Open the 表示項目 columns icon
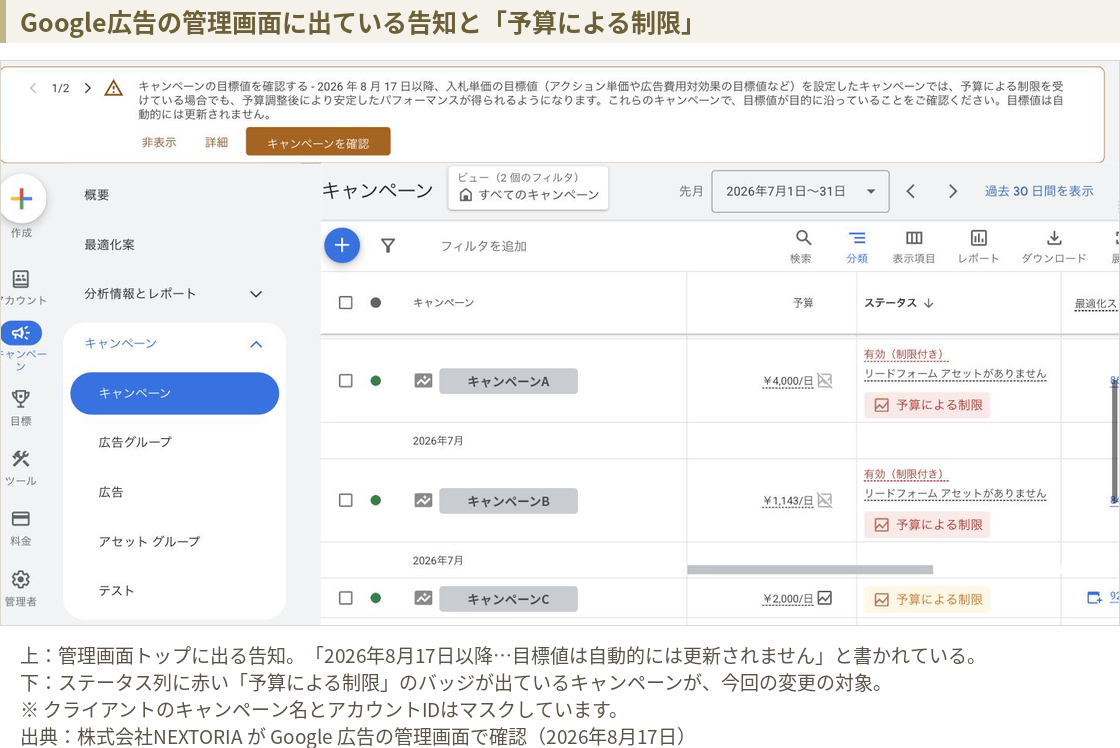The width and height of the screenshot is (1120, 748). (914, 238)
